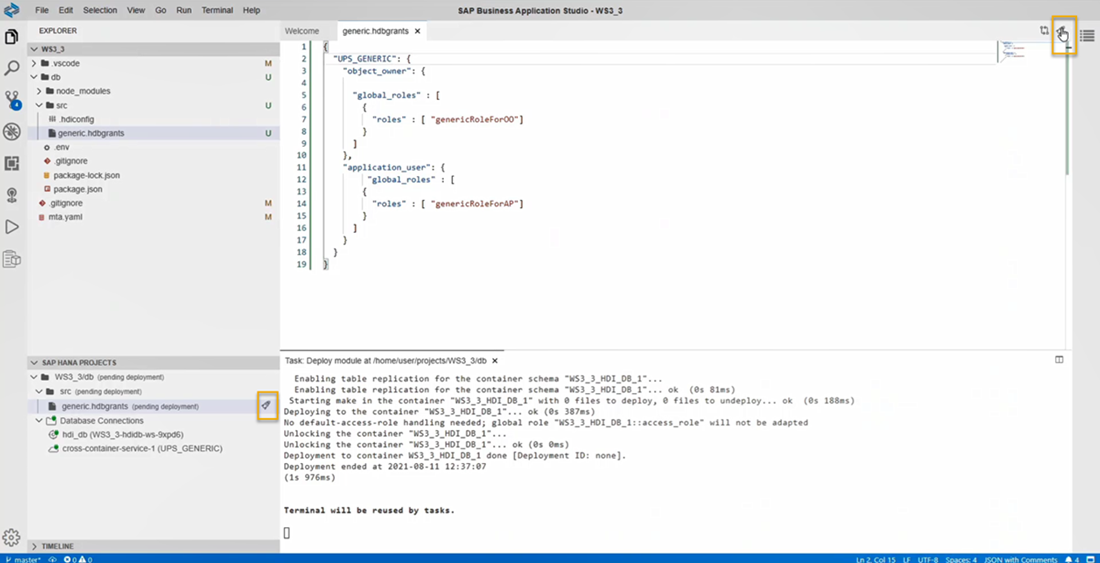Click the errors and warnings count in status bar
Image resolution: width=1100 pixels, height=563 pixels.
point(78,559)
